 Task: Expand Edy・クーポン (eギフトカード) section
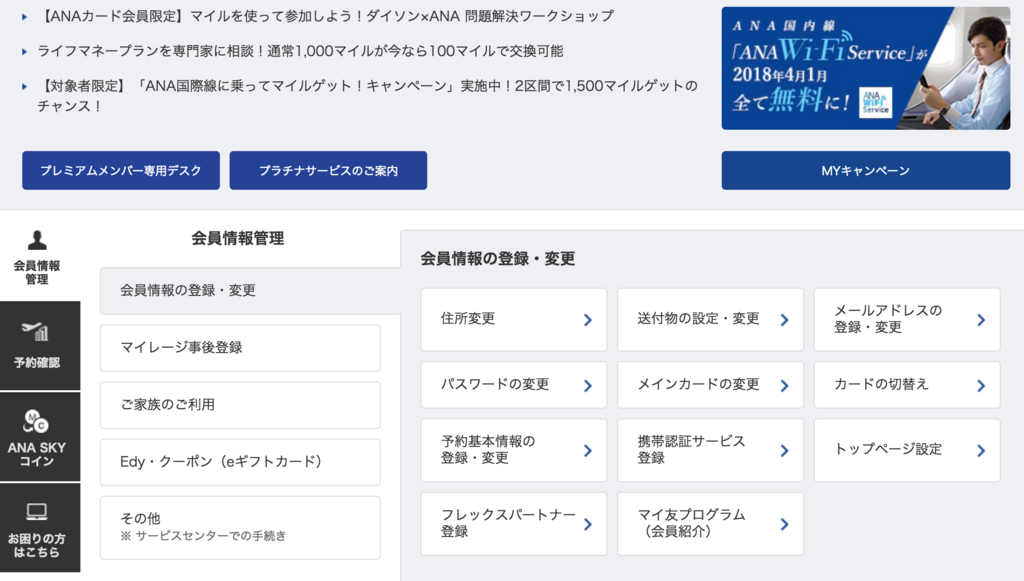240,462
